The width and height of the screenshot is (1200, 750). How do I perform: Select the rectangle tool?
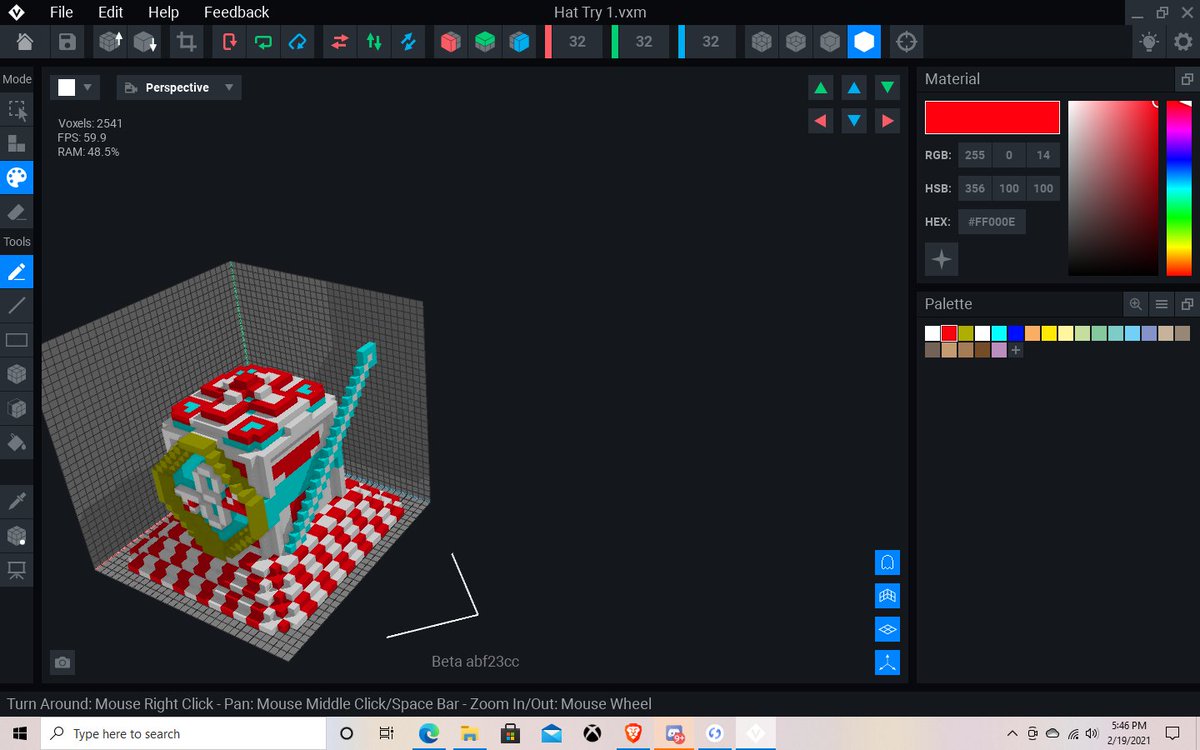click(16, 340)
